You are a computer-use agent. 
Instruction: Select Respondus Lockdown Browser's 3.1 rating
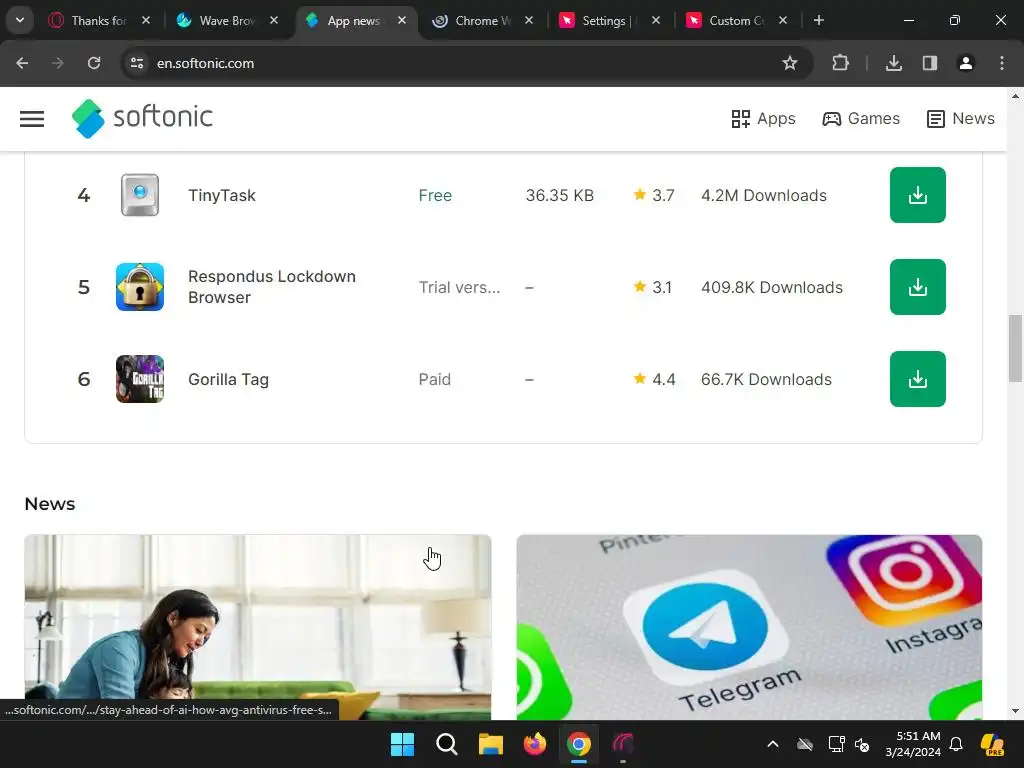click(652, 287)
